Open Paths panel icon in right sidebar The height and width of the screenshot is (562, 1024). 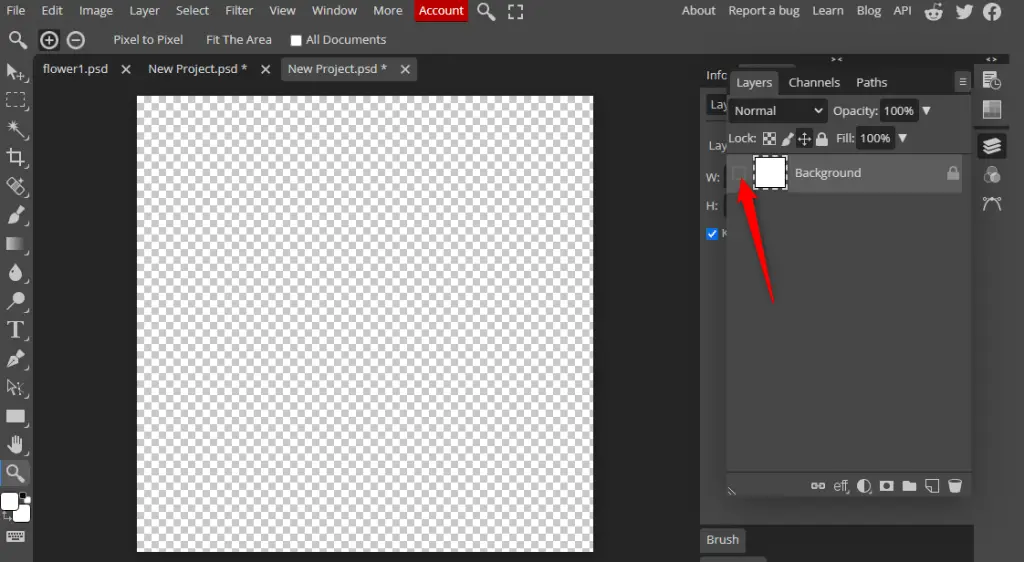point(991,204)
